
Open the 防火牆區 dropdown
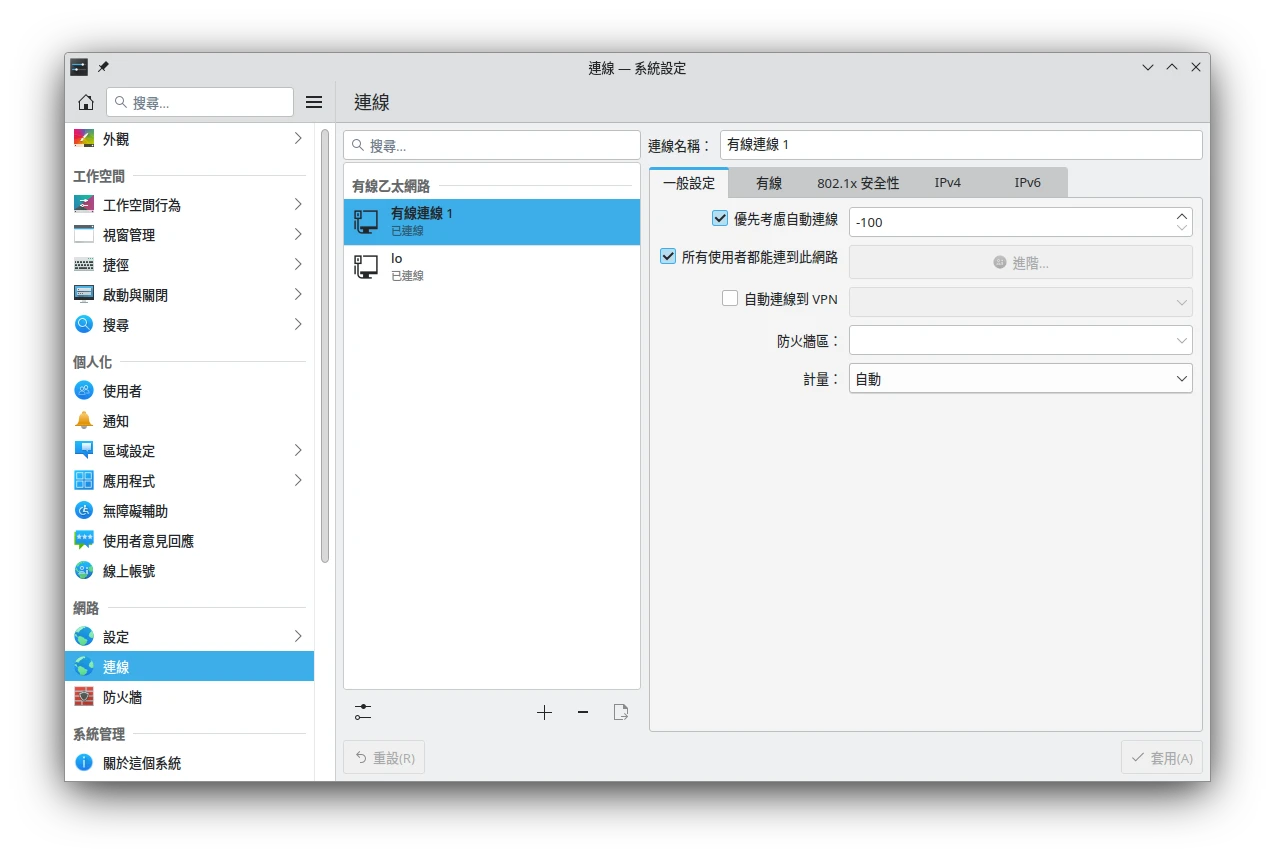pos(1020,340)
